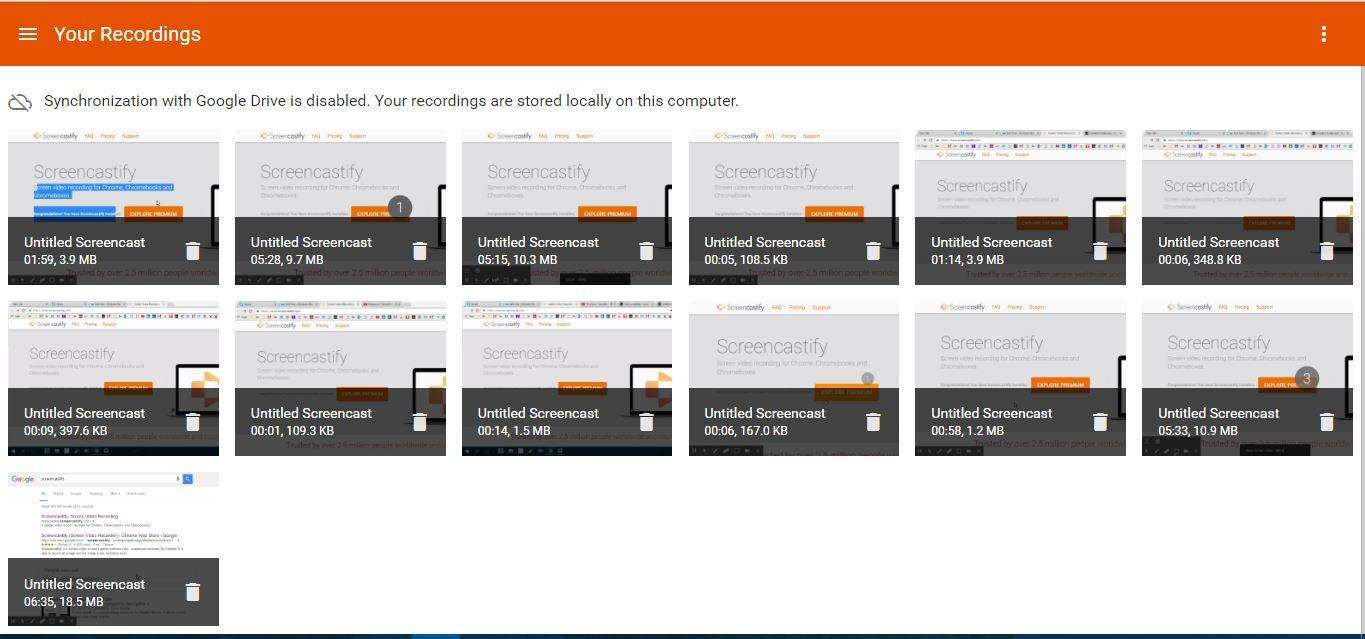Delete the 01:14, 3.9 MB recording
This screenshot has height=639, width=1365.
pyautogui.click(x=1101, y=250)
